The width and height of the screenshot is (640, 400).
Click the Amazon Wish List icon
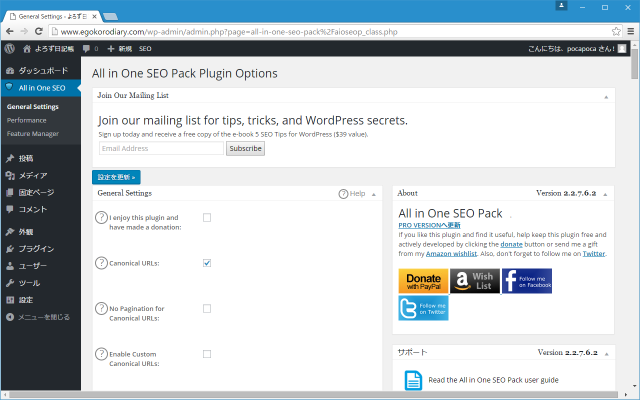474,281
